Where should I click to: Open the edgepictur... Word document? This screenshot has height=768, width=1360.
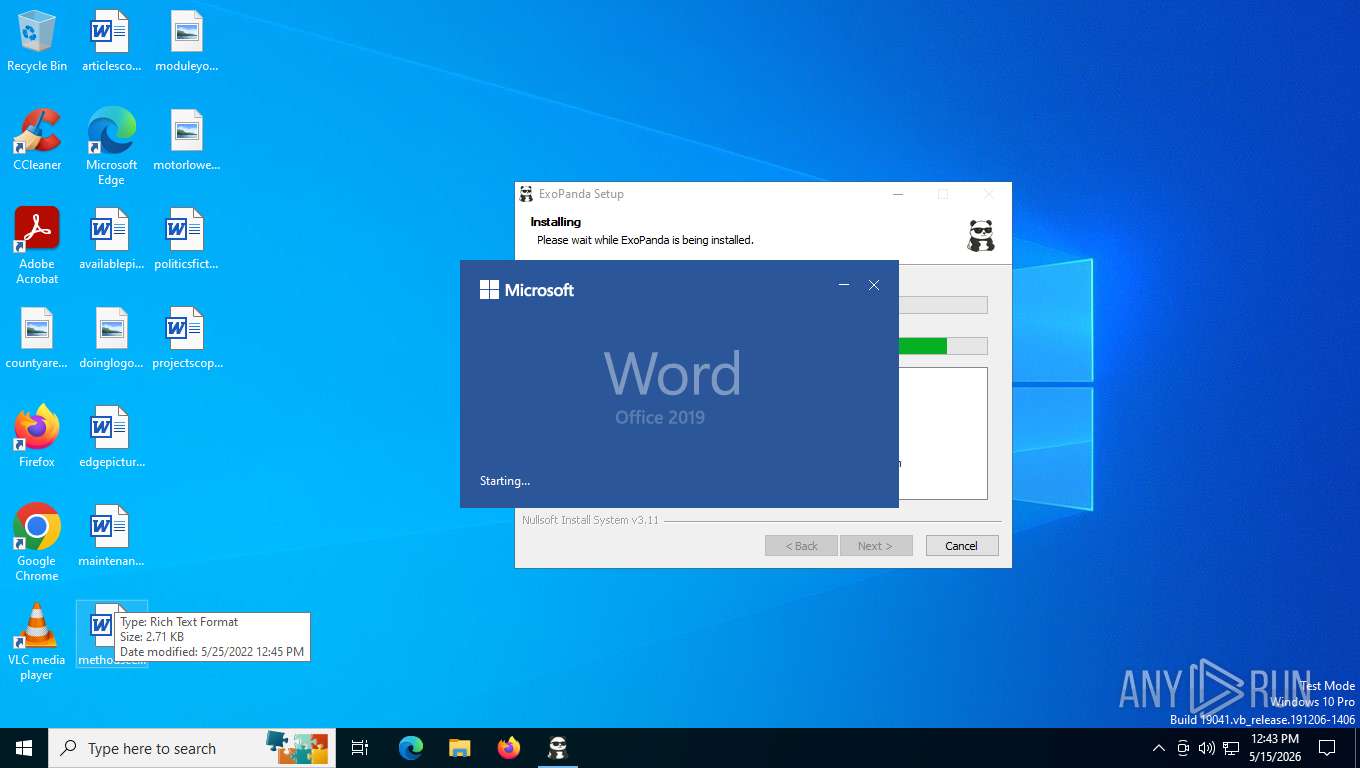(x=111, y=437)
